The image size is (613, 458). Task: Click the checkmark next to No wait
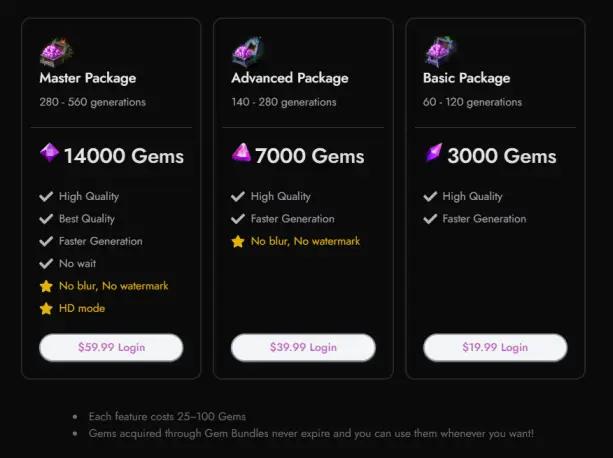[46, 263]
